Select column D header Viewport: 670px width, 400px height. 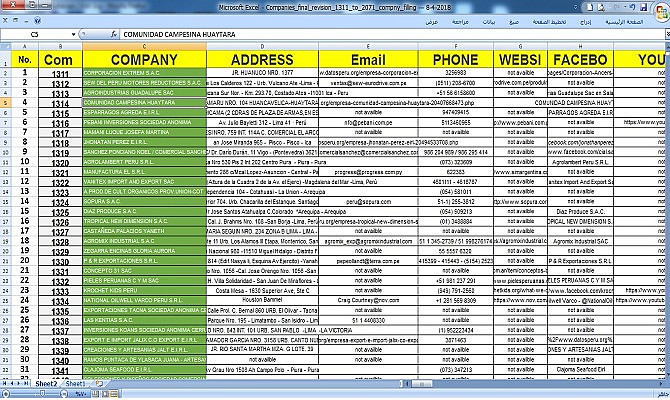pyautogui.click(x=262, y=46)
